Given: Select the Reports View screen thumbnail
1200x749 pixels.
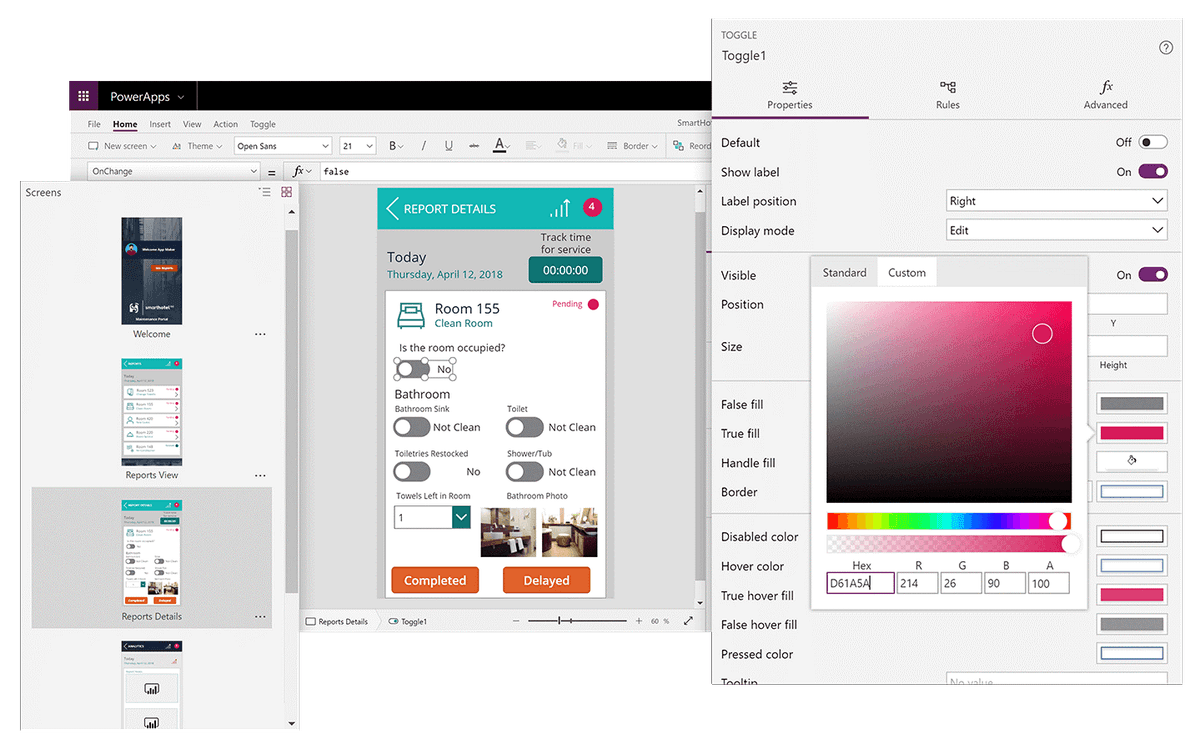Looking at the screenshot, I should (x=152, y=414).
